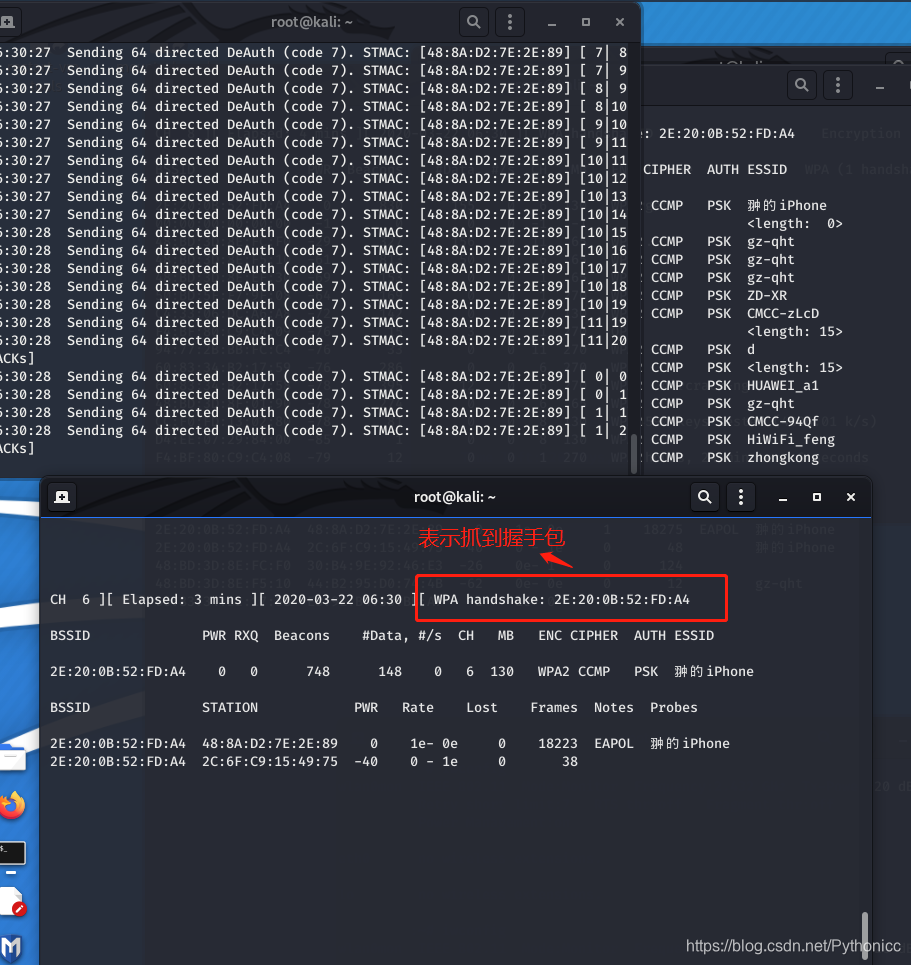Click new tab icon in top DeAuth terminal
Image resolution: width=911 pixels, height=965 pixels.
pyautogui.click(x=7, y=22)
